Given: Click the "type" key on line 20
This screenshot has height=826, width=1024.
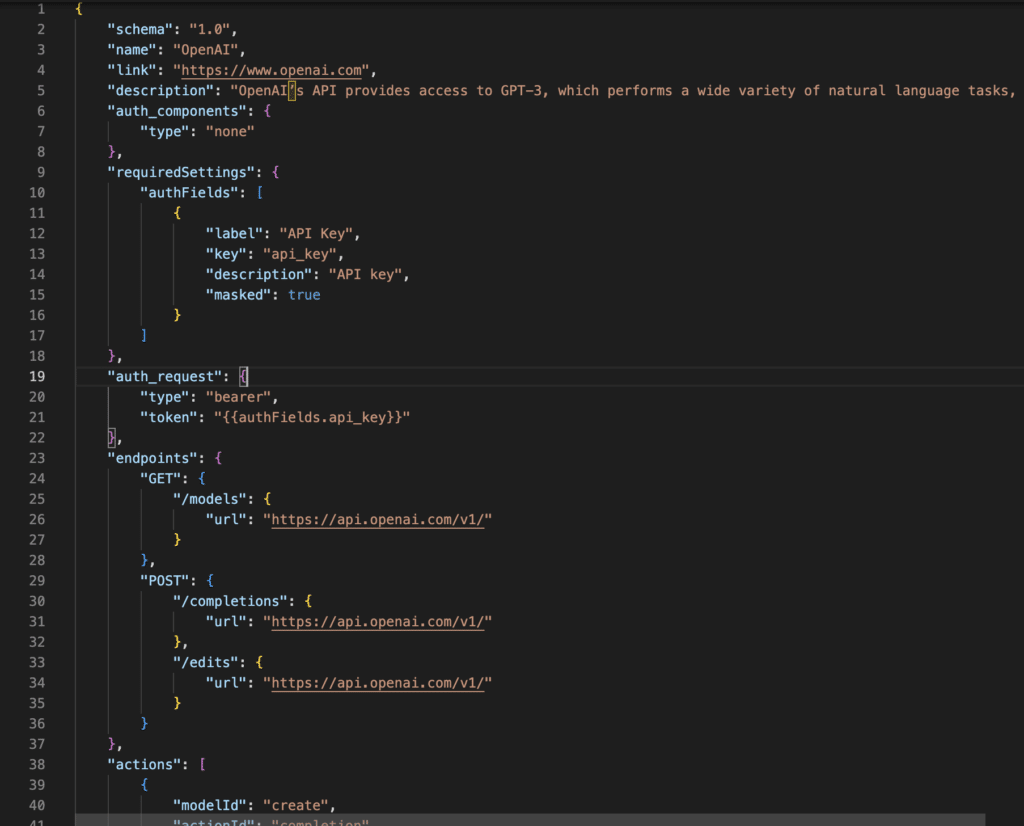Looking at the screenshot, I should pyautogui.click(x=165, y=397).
